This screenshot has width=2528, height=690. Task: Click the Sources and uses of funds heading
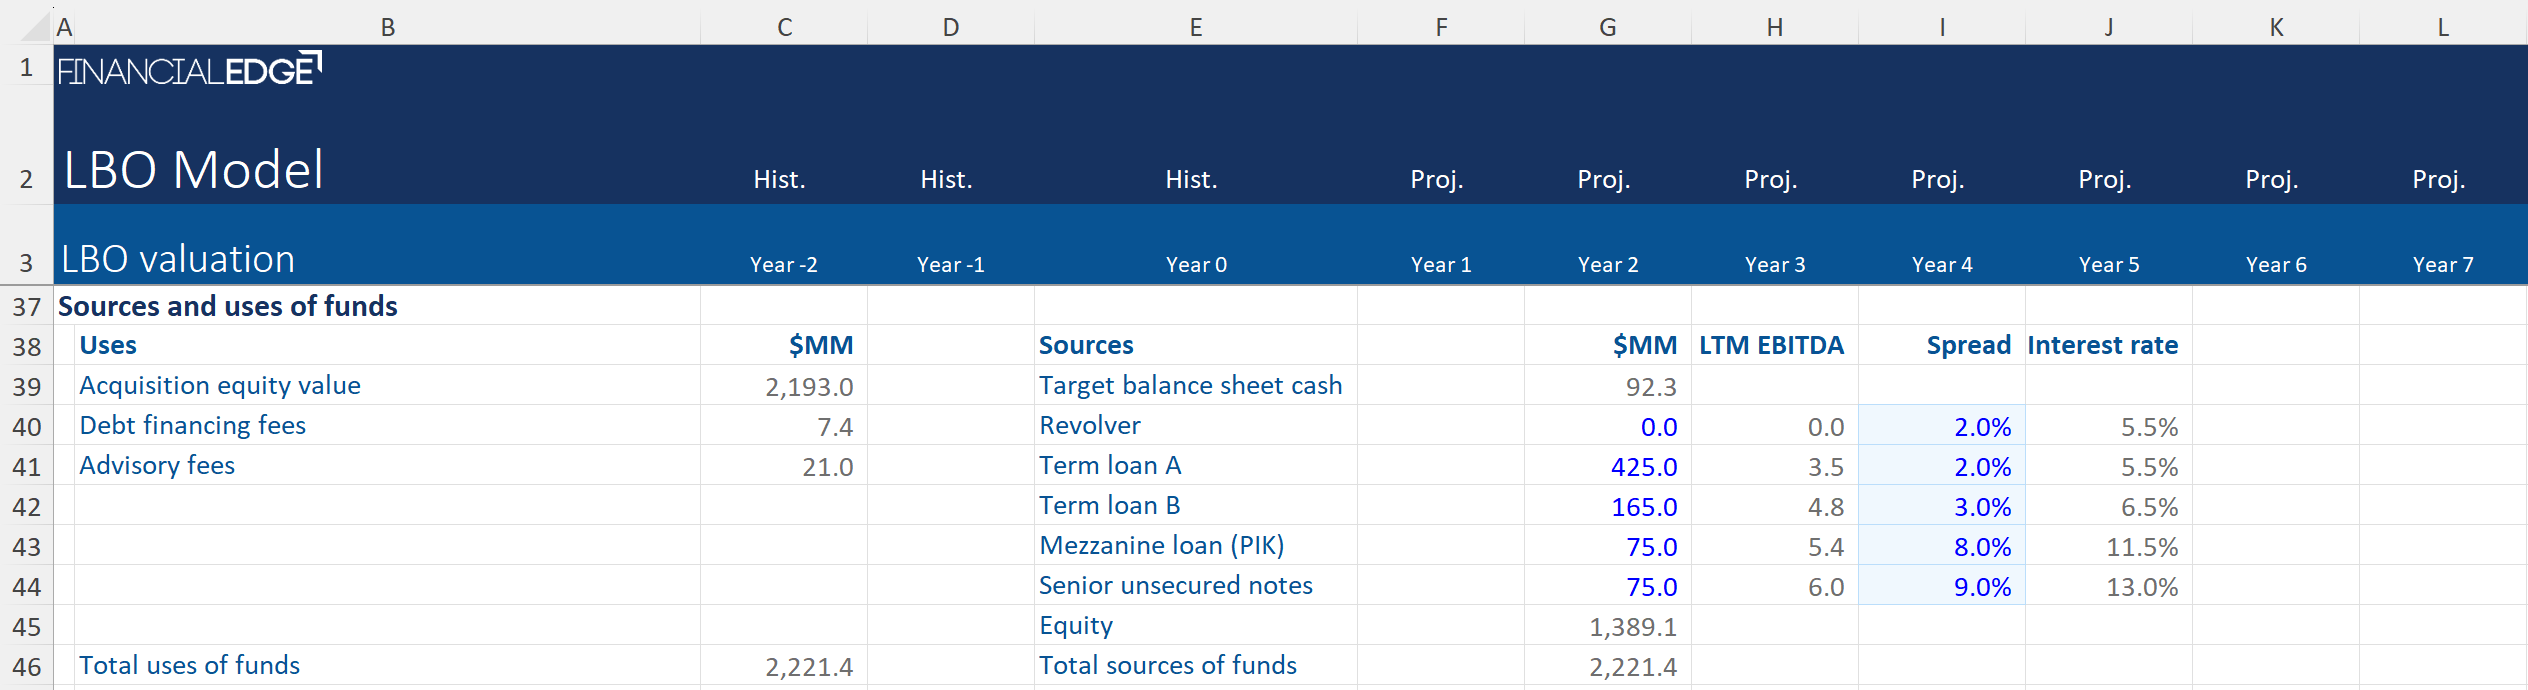click(228, 306)
